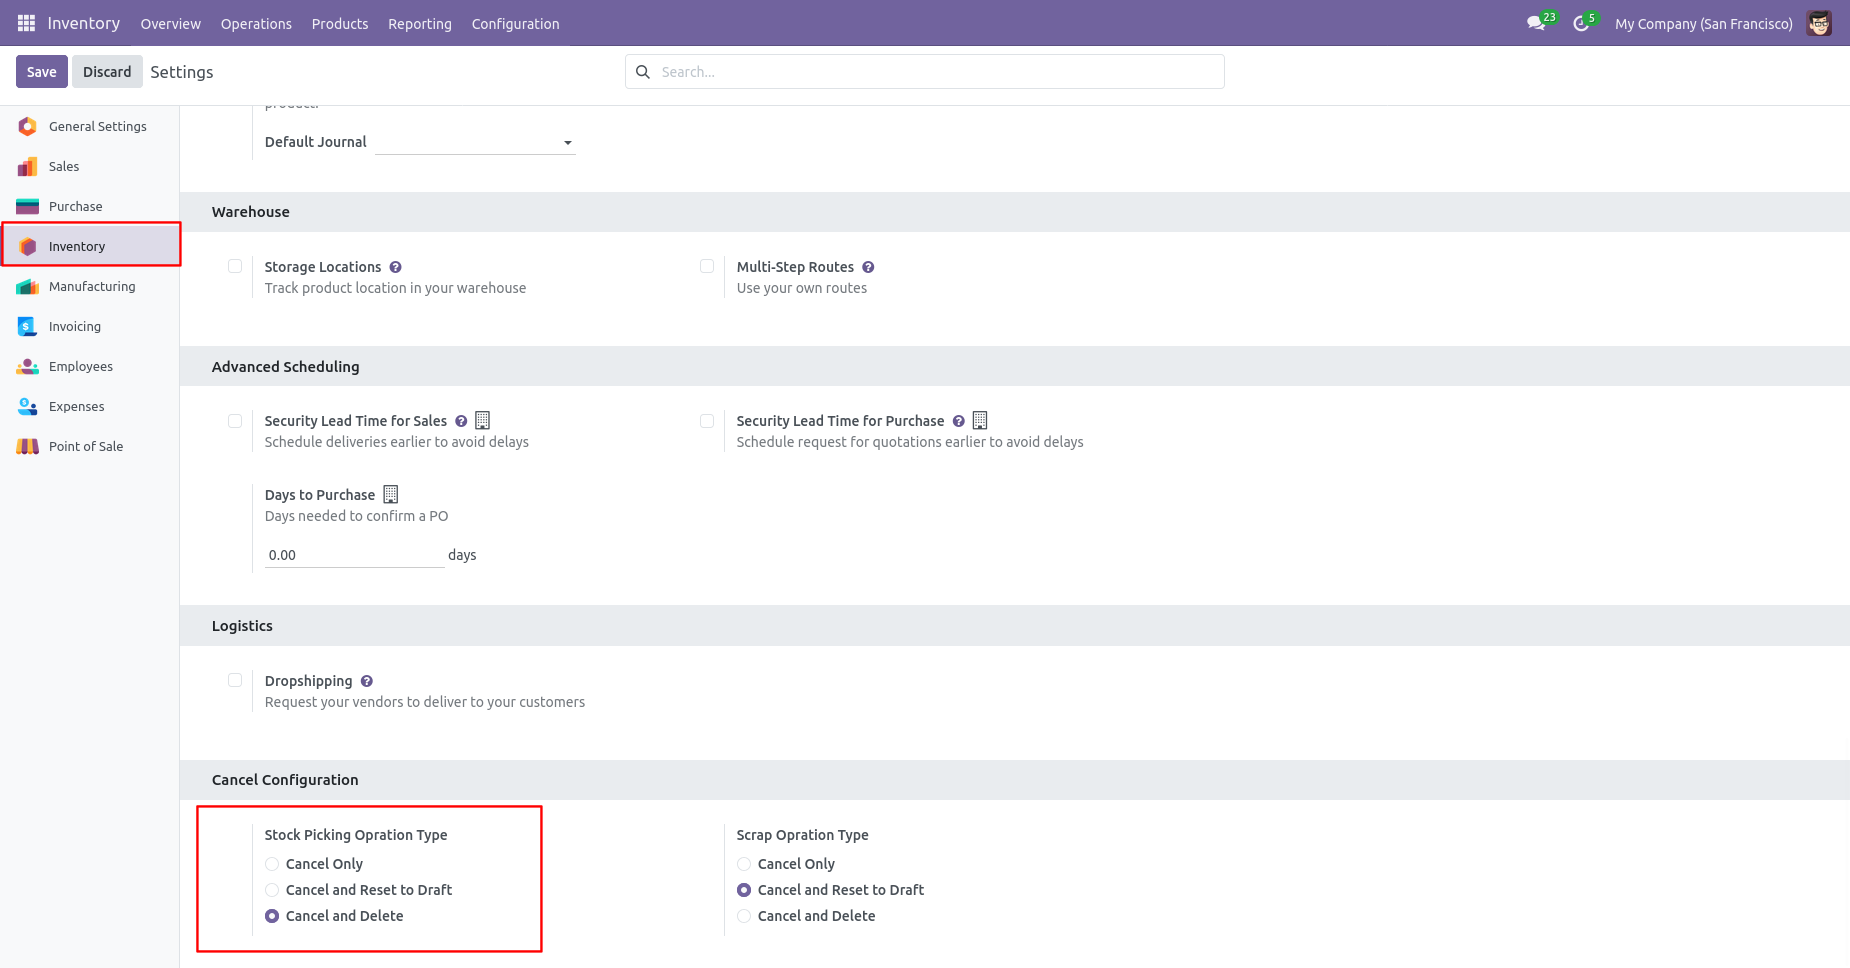Open Invoicing settings in the sidebar
Viewport: 1850px width, 968px height.
90,326
